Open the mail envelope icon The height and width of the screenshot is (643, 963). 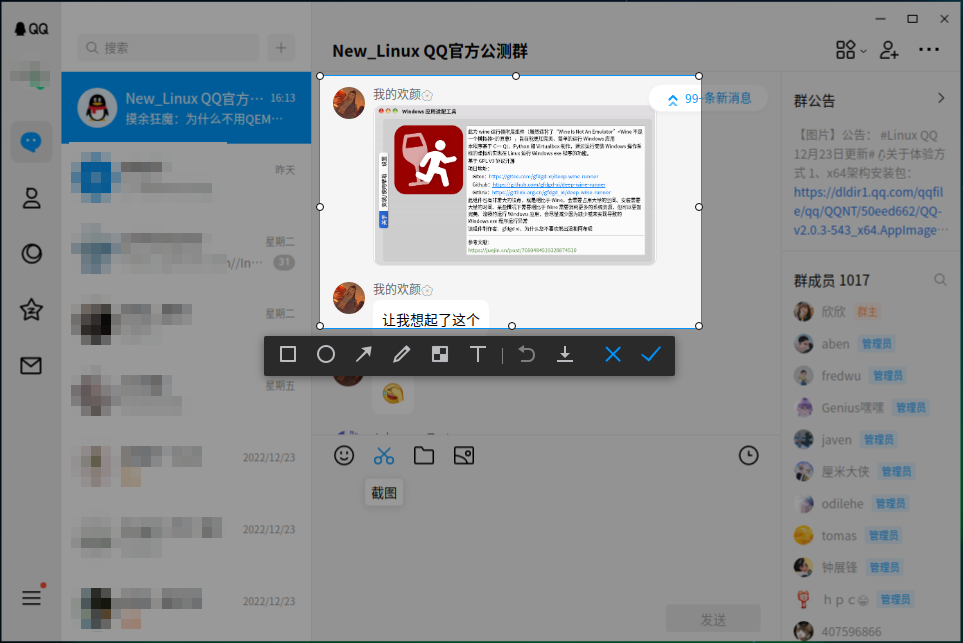pyautogui.click(x=31, y=366)
